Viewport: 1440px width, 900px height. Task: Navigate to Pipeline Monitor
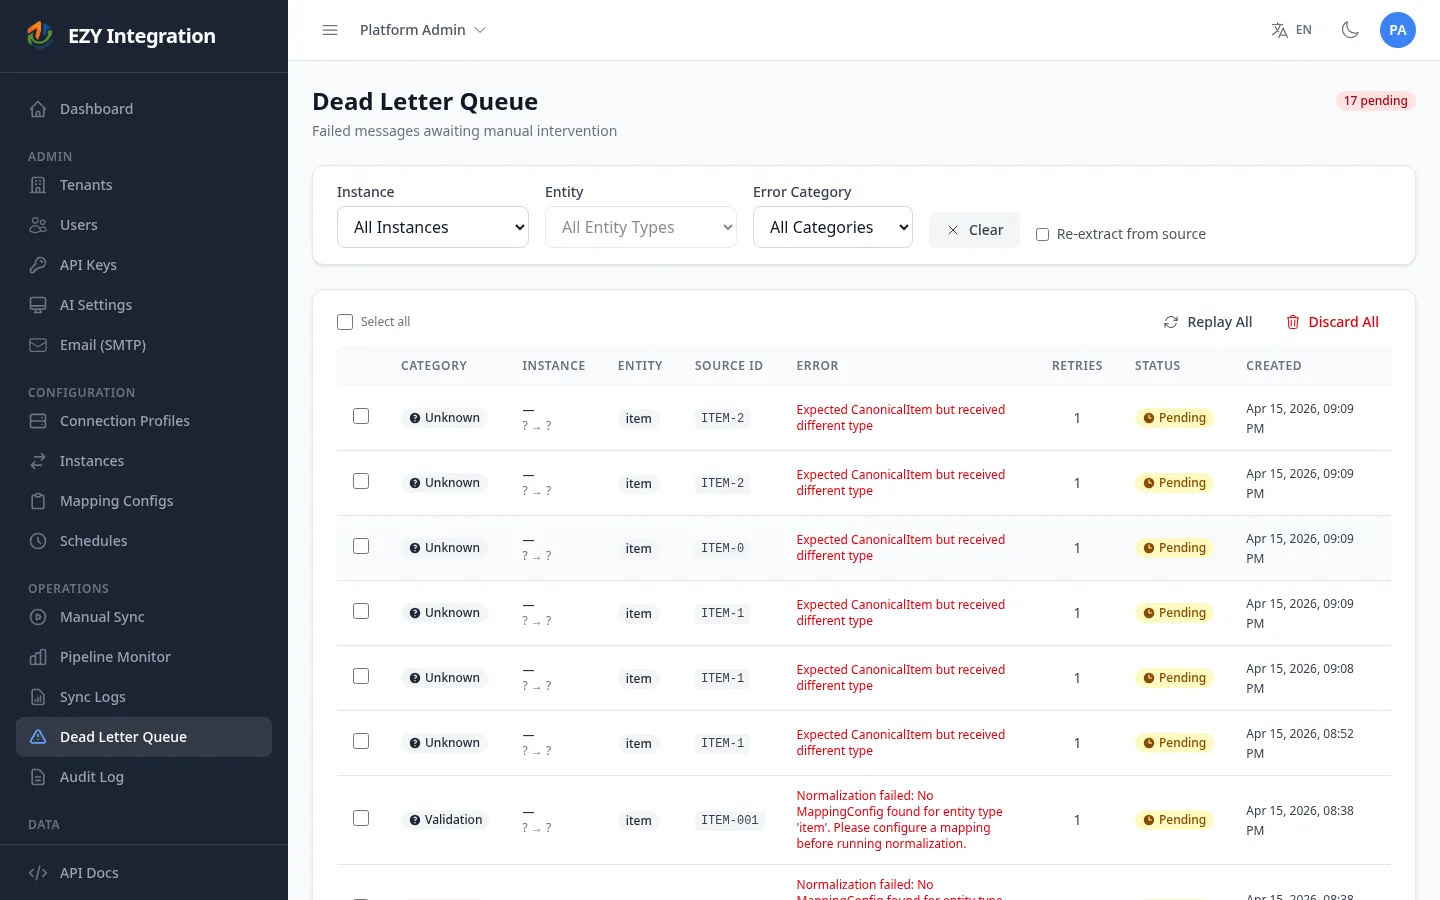[x=144, y=657]
